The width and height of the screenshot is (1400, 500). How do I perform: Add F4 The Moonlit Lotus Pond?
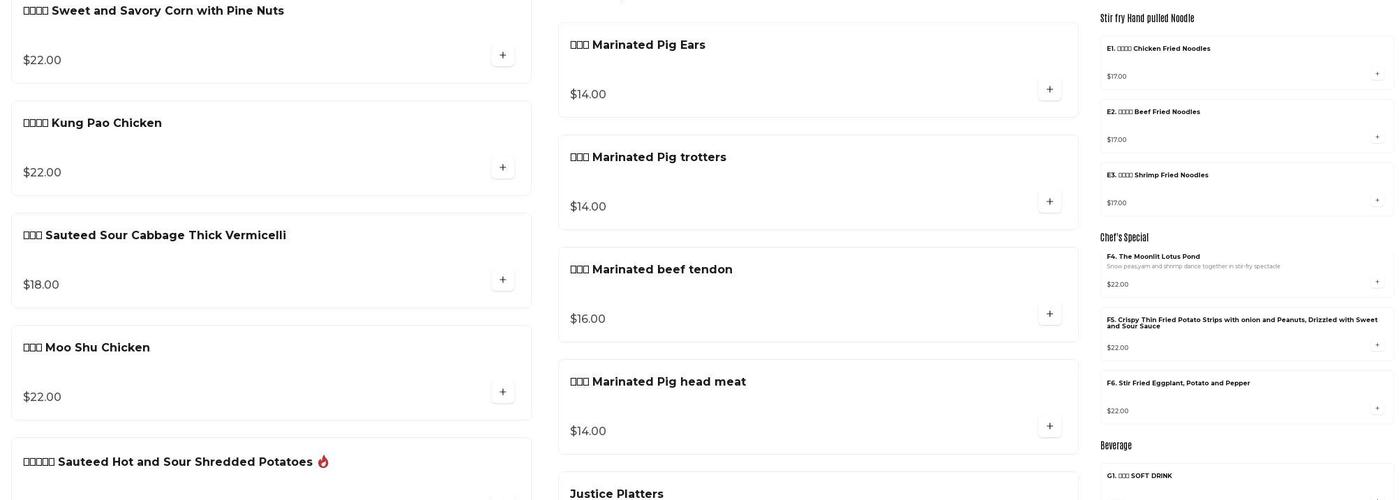click(x=1377, y=282)
